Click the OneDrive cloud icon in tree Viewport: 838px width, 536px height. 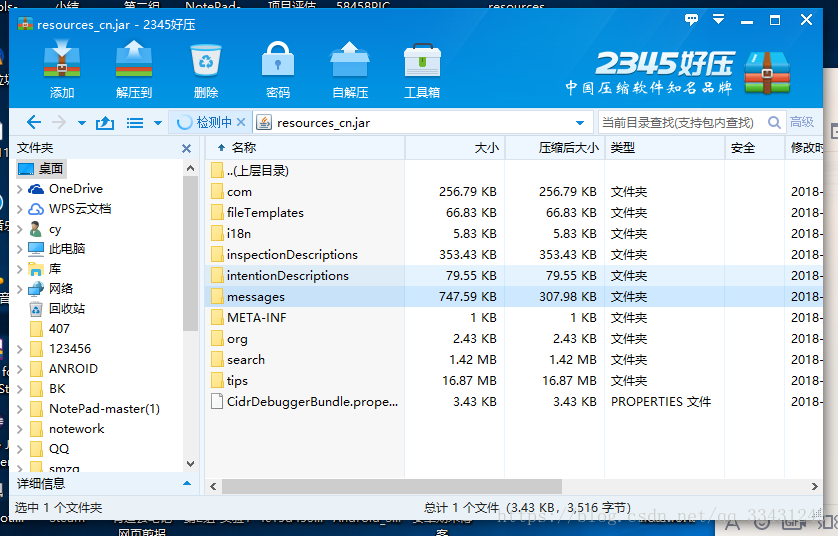click(36, 189)
